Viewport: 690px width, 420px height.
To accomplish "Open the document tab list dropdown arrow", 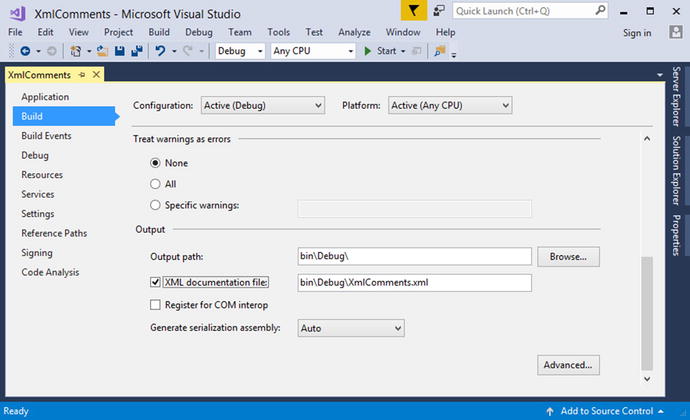I will point(660,75).
